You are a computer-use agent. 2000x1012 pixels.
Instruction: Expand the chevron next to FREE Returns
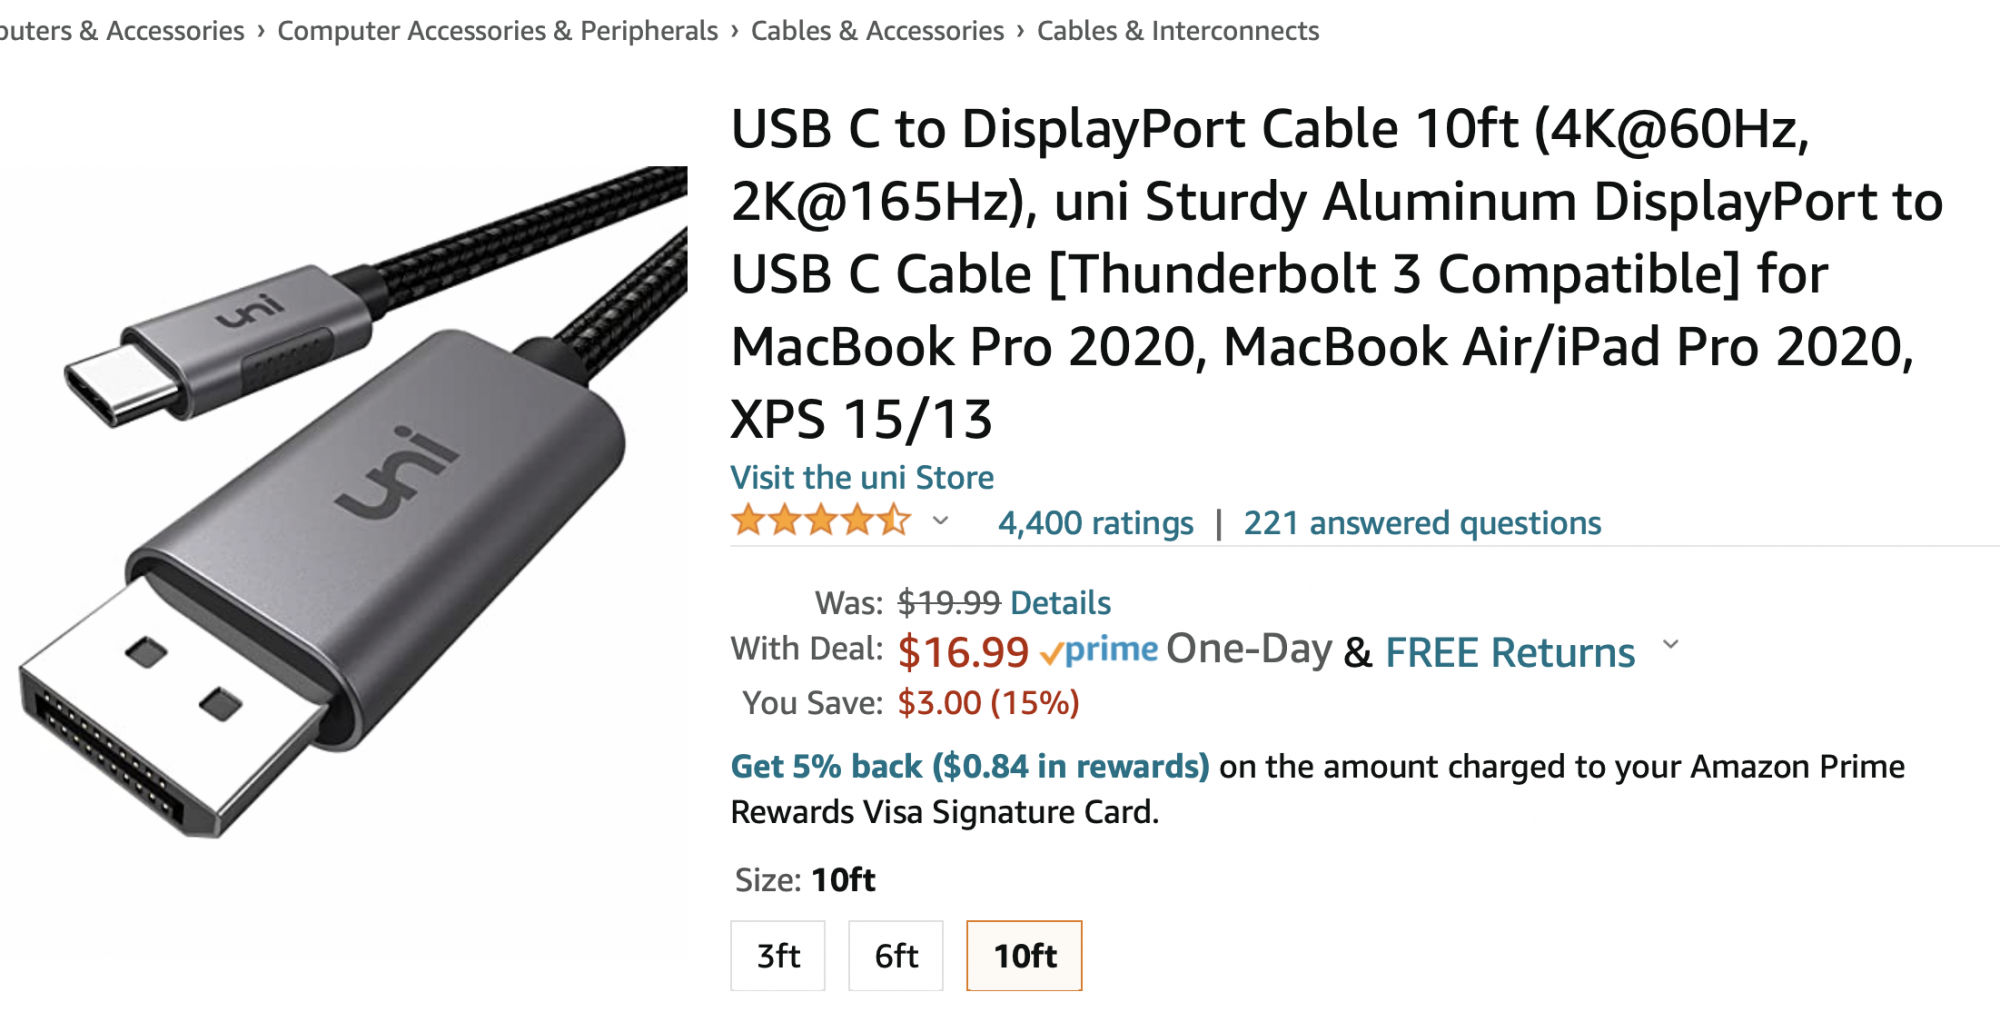(x=1670, y=646)
